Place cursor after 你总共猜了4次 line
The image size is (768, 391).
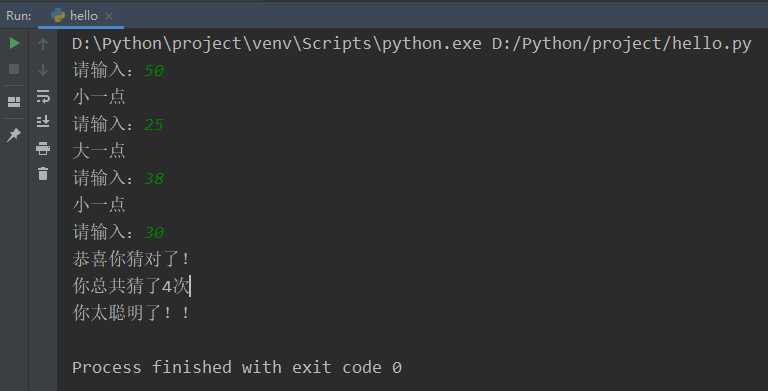[x=190, y=286]
